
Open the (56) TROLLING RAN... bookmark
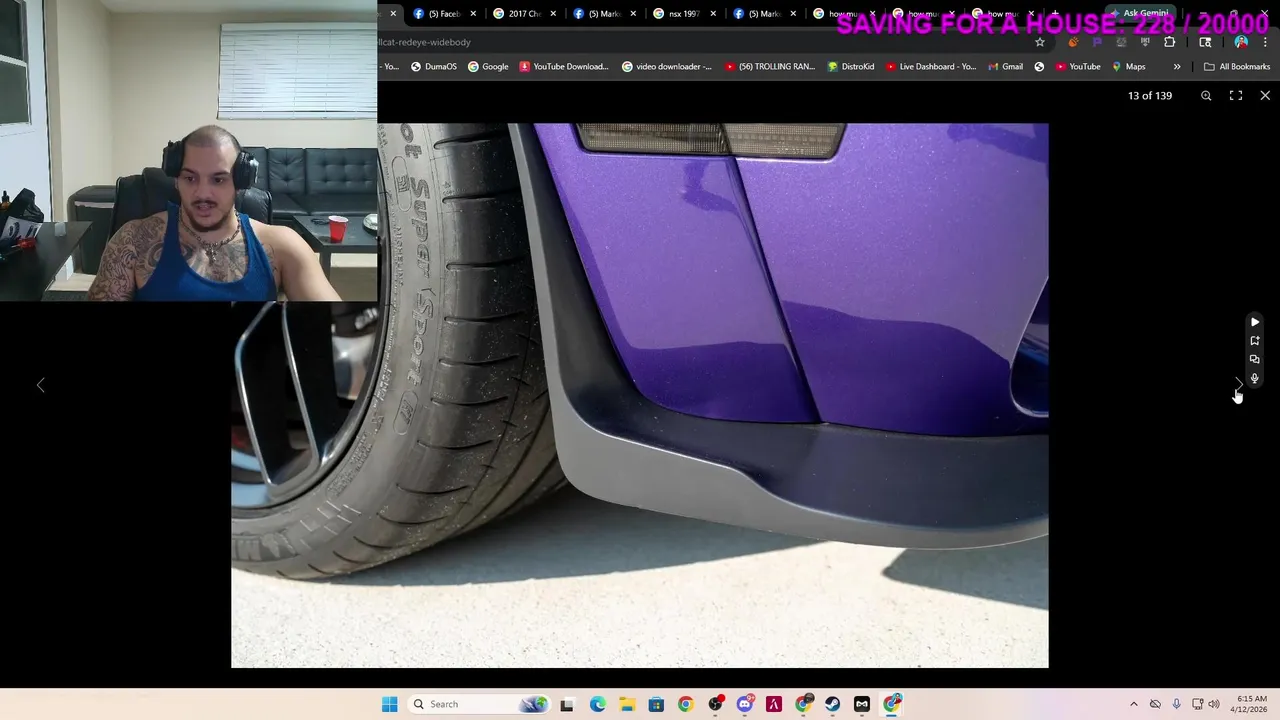coord(770,67)
